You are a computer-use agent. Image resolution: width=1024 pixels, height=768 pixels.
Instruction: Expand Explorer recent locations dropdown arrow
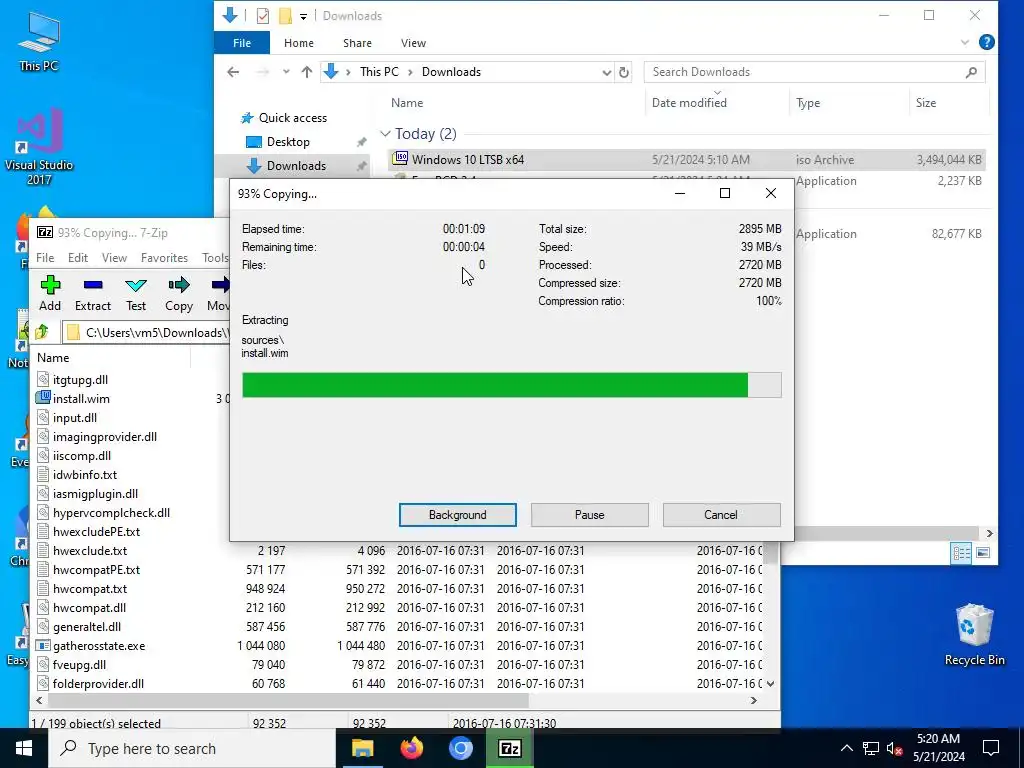tap(285, 72)
